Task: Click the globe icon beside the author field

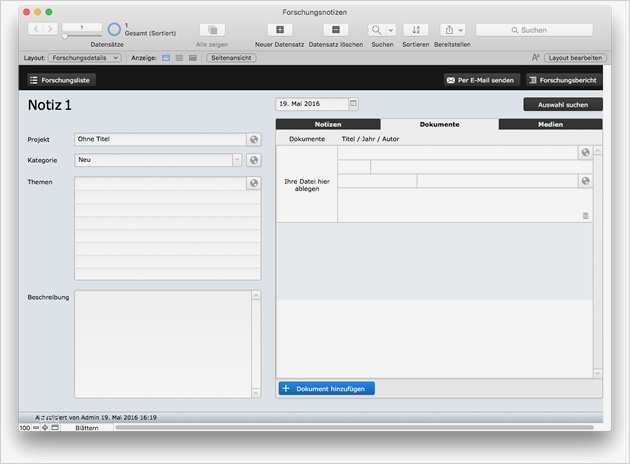Action: [585, 181]
